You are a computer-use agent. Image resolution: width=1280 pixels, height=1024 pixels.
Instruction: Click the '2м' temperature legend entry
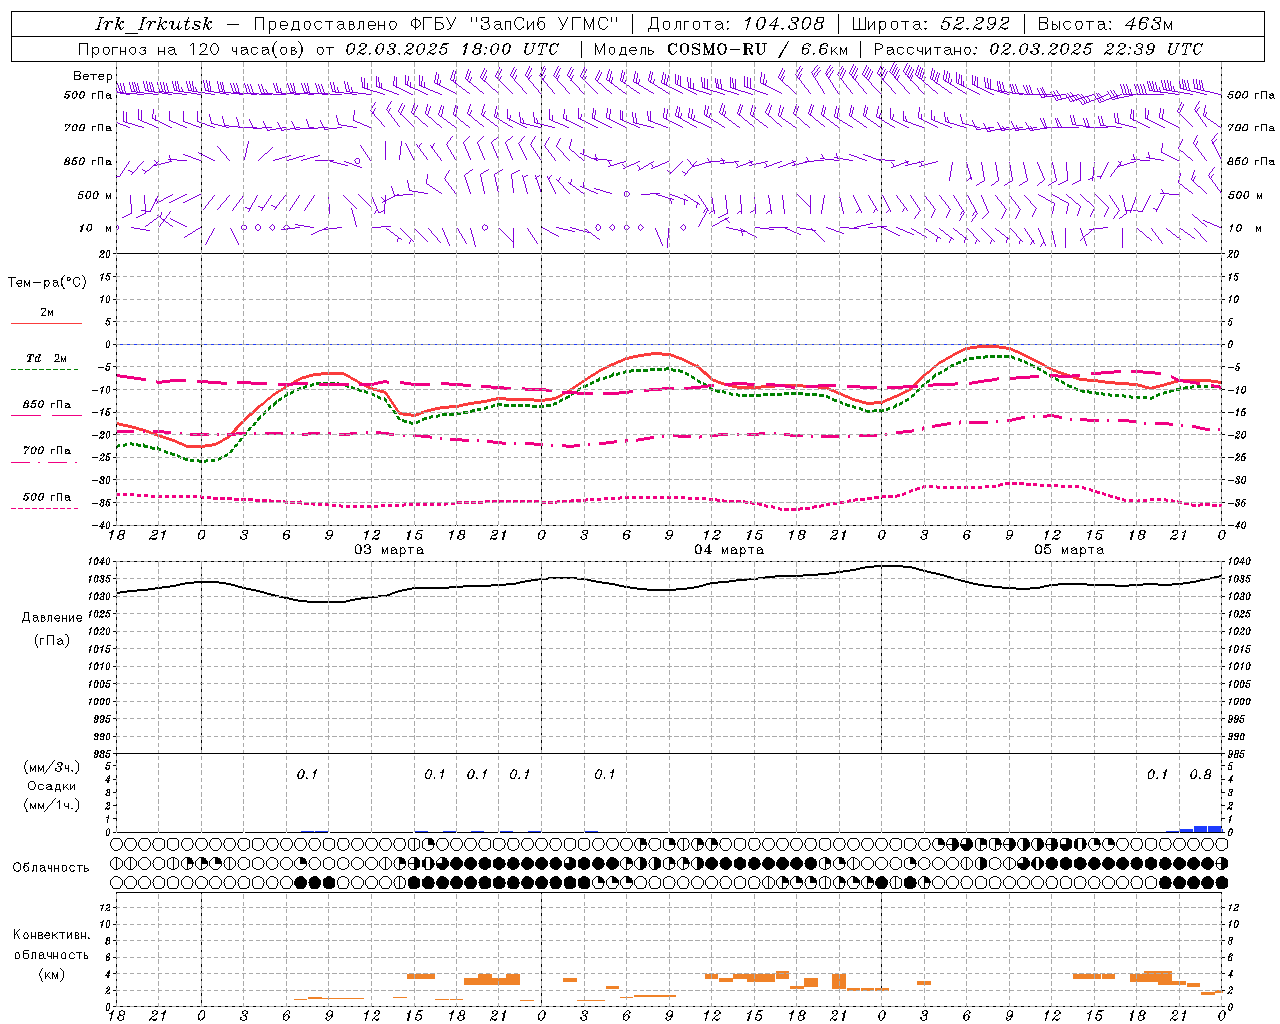coord(46,313)
